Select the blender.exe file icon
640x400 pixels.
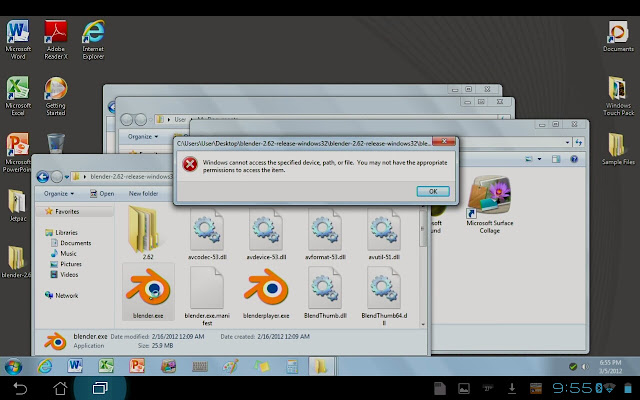pyautogui.click(x=148, y=289)
